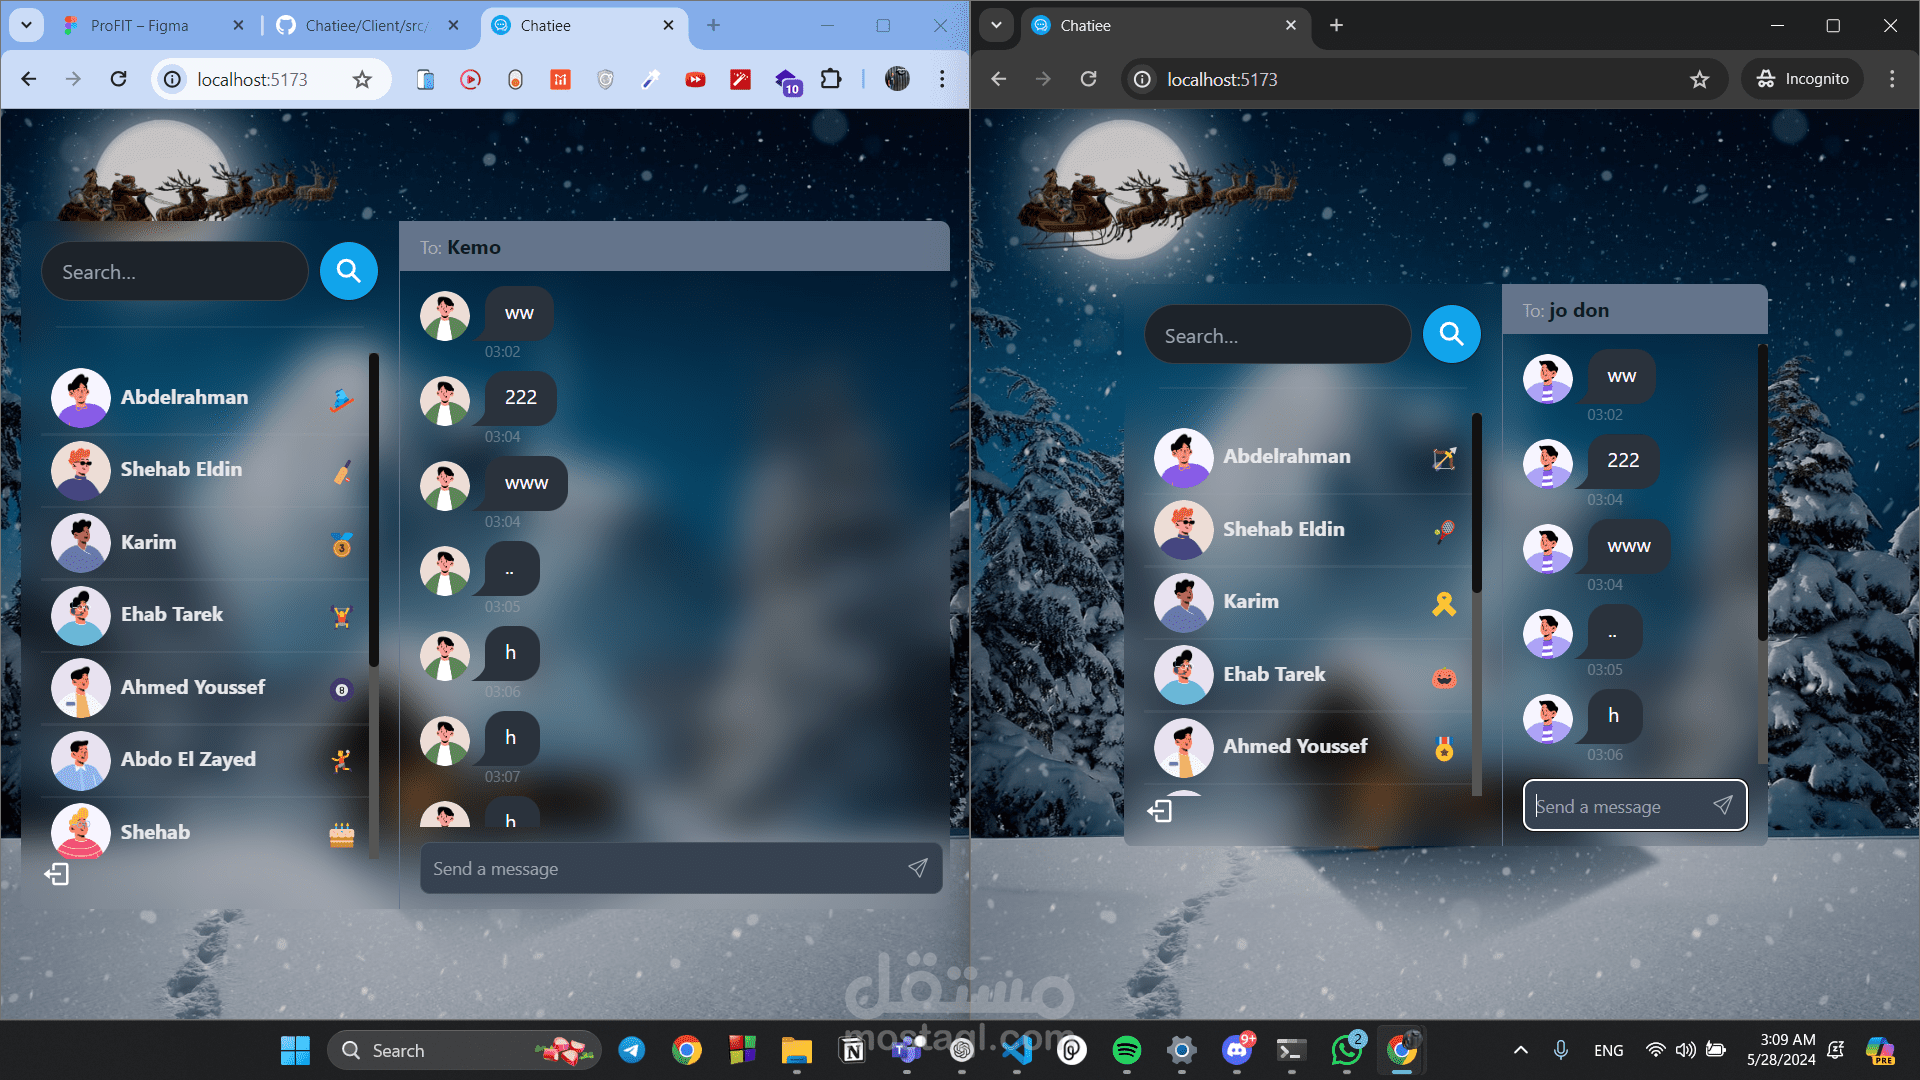The image size is (1920, 1080).
Task: Open the tab search dropdown in left browser
Action: click(x=26, y=25)
